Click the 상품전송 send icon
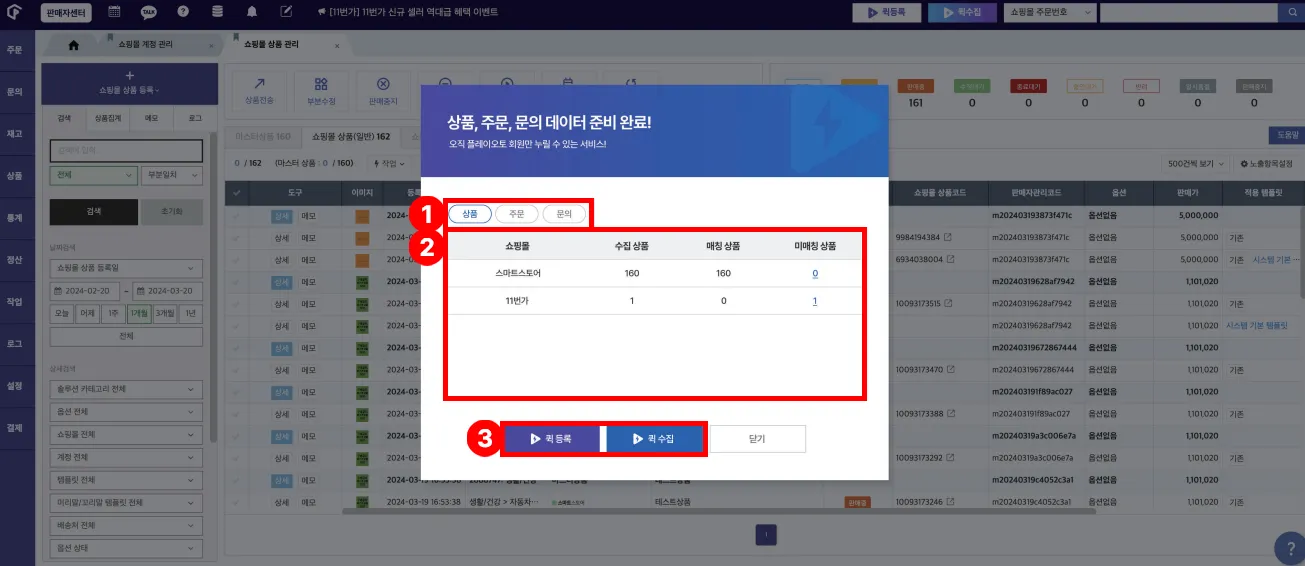 click(x=259, y=90)
